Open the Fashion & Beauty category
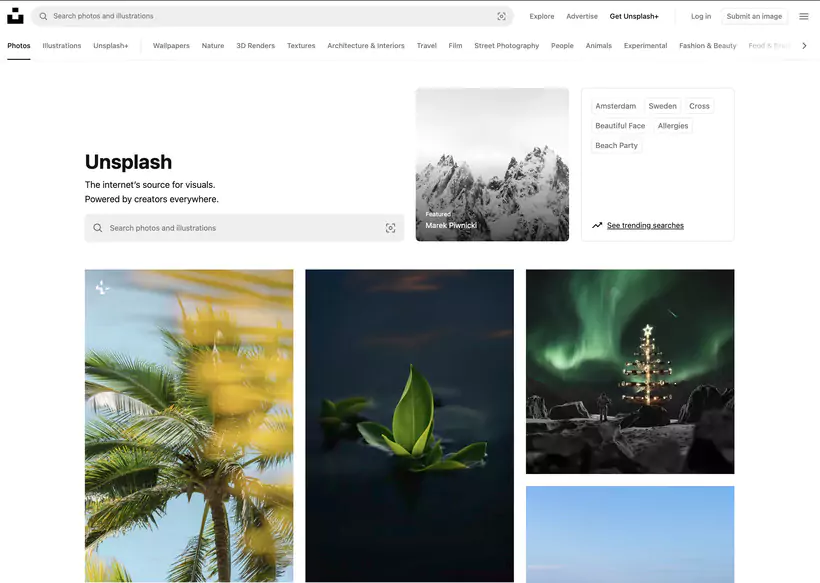The height and width of the screenshot is (583, 820). [708, 45]
